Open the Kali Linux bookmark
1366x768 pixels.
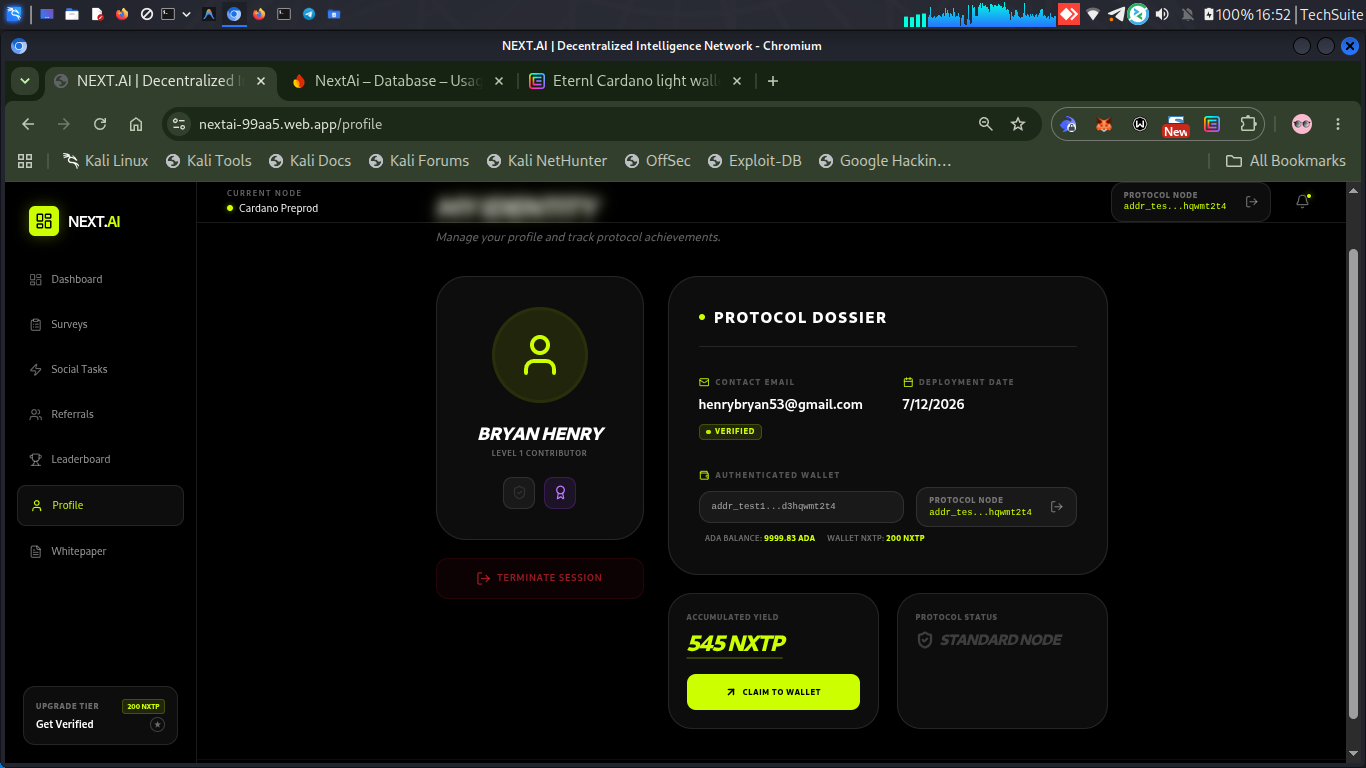coord(105,161)
